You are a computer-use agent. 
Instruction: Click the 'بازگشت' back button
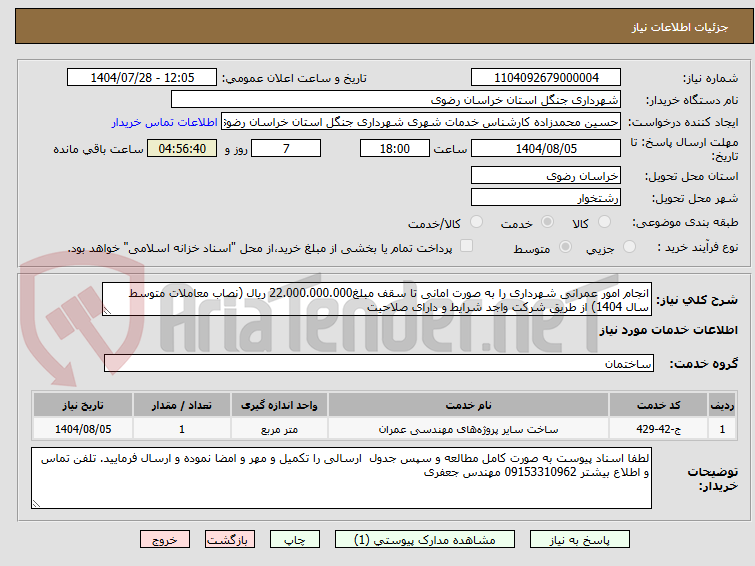230,540
